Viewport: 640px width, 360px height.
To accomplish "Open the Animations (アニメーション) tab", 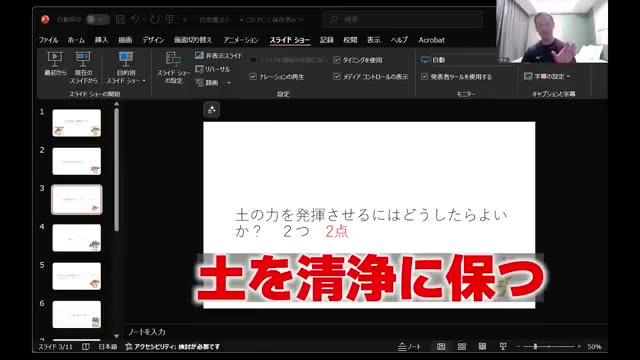I will click(x=241, y=40).
